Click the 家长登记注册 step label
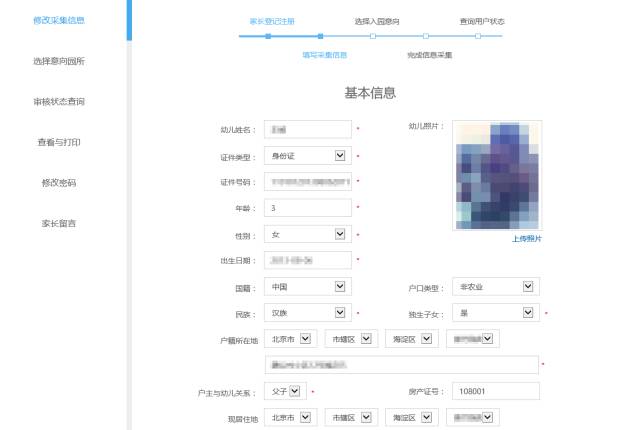The image size is (640, 430). click(x=272, y=21)
